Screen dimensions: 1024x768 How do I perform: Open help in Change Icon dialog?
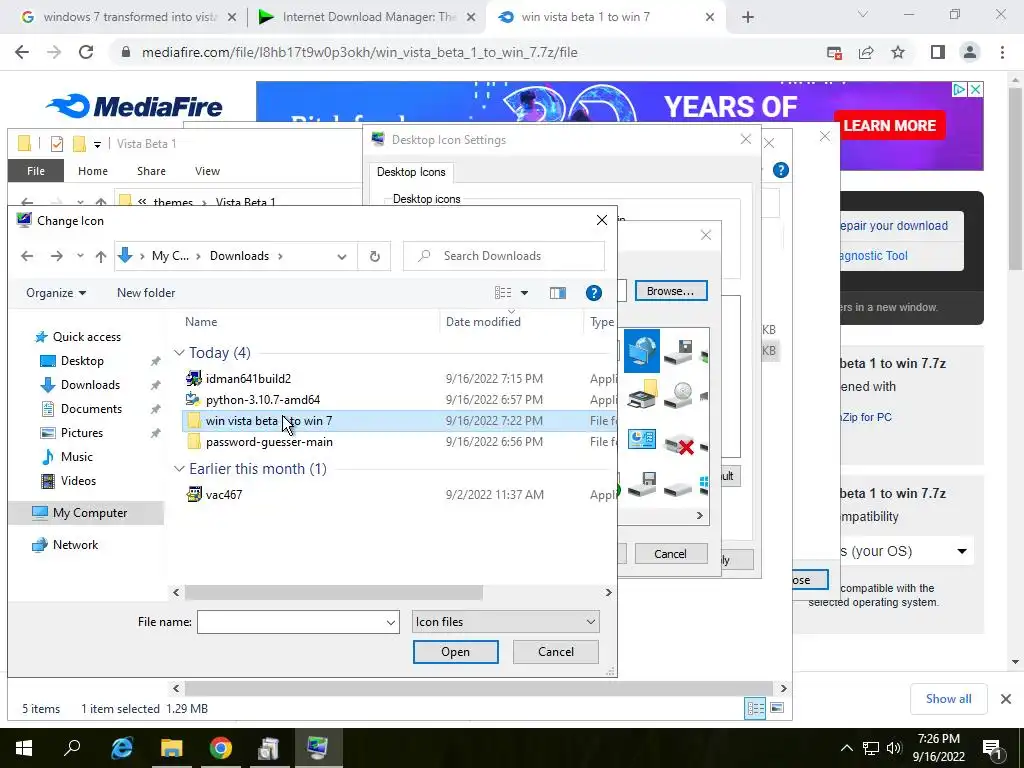tap(594, 293)
